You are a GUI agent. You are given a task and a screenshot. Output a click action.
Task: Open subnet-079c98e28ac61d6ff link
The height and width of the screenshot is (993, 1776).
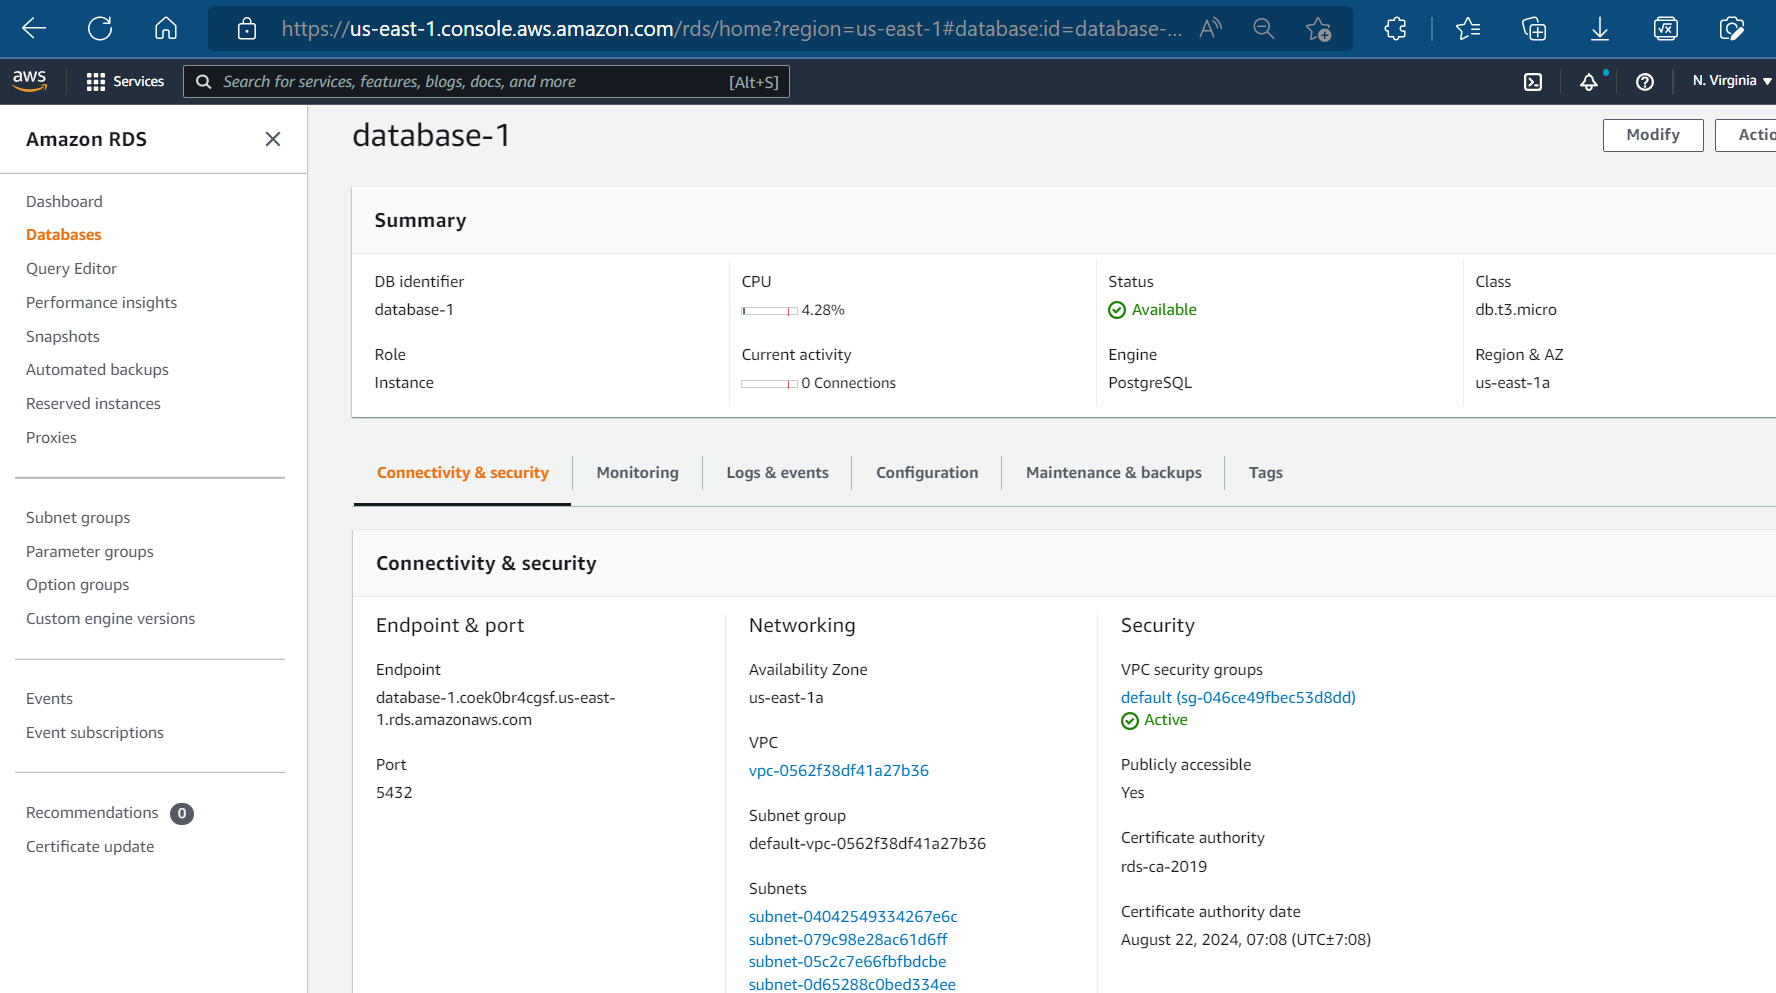coord(848,940)
